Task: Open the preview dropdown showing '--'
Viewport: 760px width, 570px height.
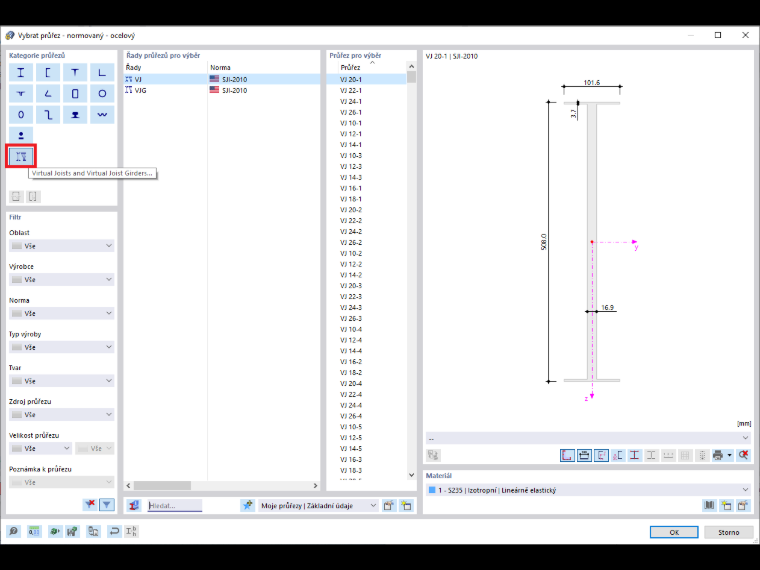Action: (588, 438)
